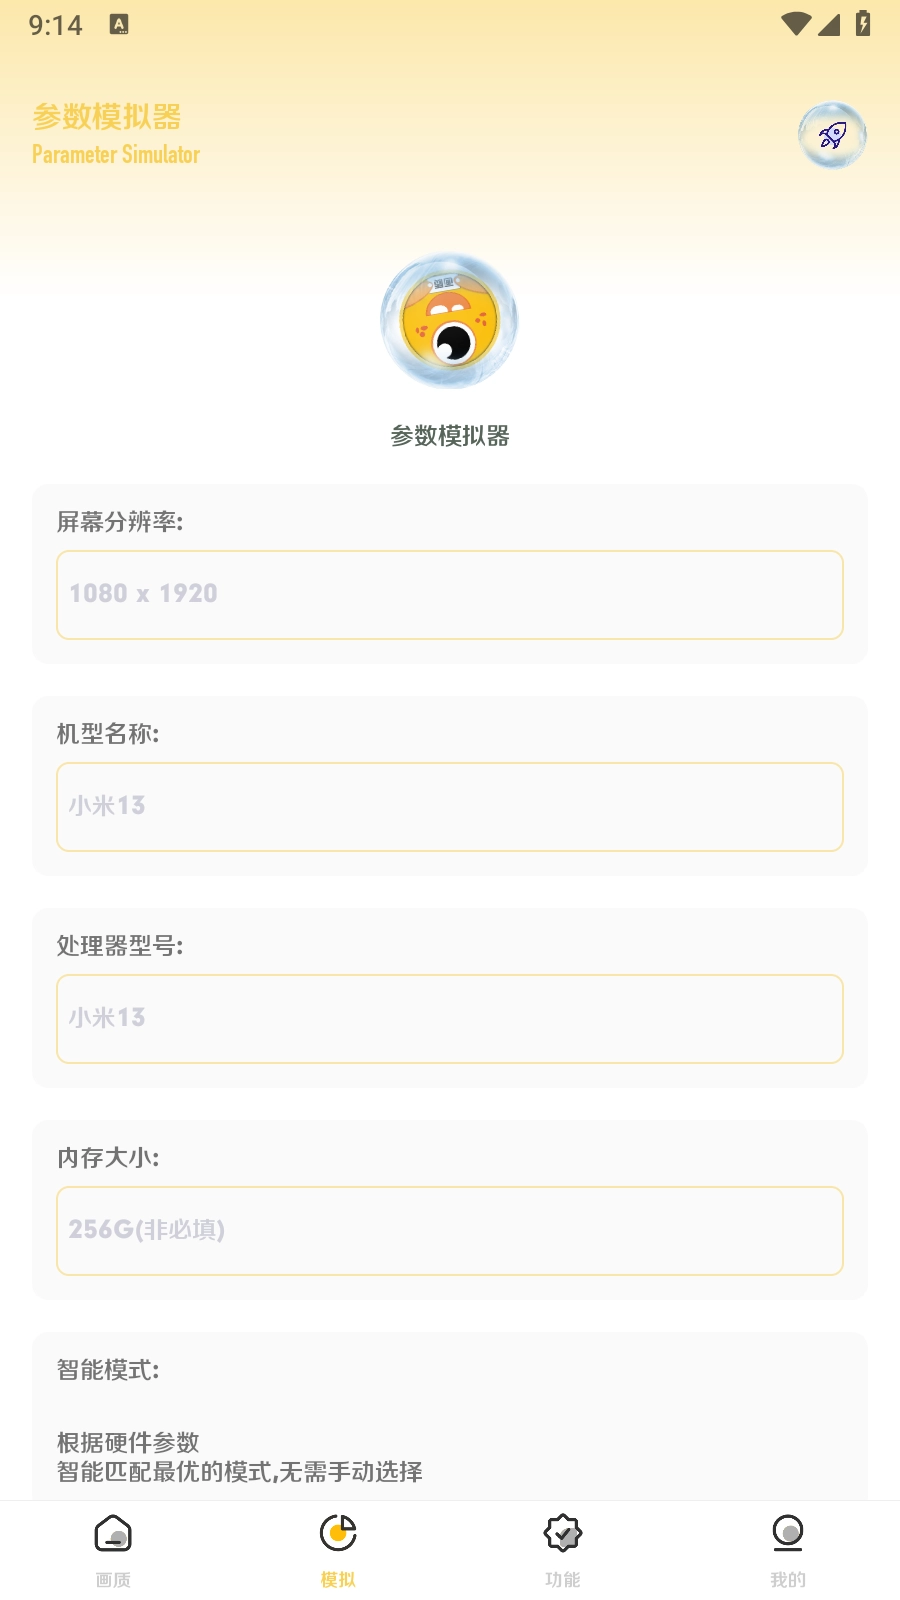
Task: Tap the 9:14 clock in the status bar
Action: (x=56, y=25)
